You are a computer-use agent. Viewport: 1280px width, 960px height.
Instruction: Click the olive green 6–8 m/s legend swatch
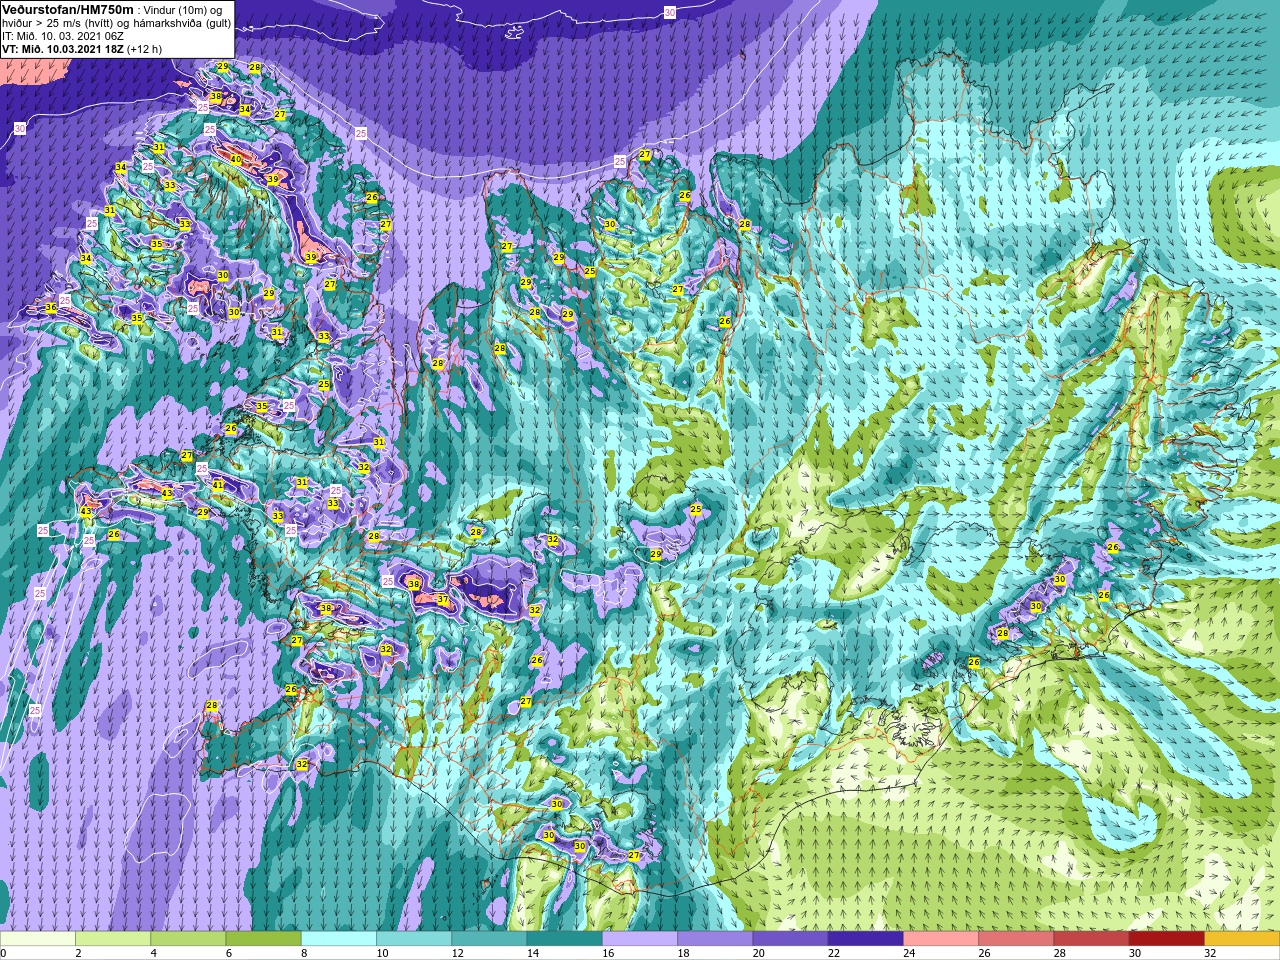point(263,939)
